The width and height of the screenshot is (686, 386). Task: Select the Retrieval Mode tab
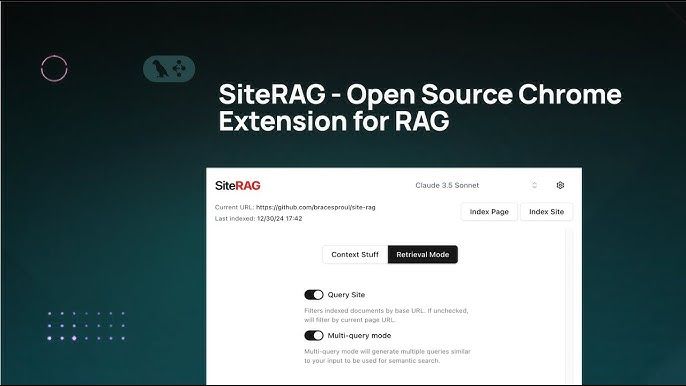coord(423,254)
